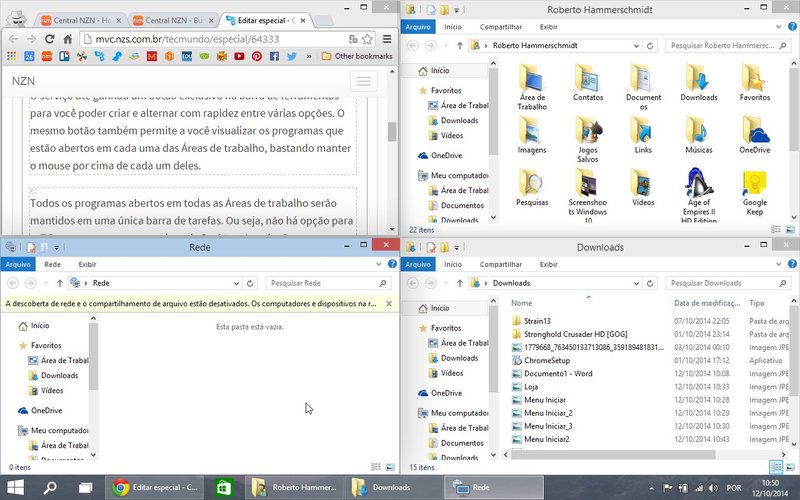Open Contatos folder icon

(588, 83)
